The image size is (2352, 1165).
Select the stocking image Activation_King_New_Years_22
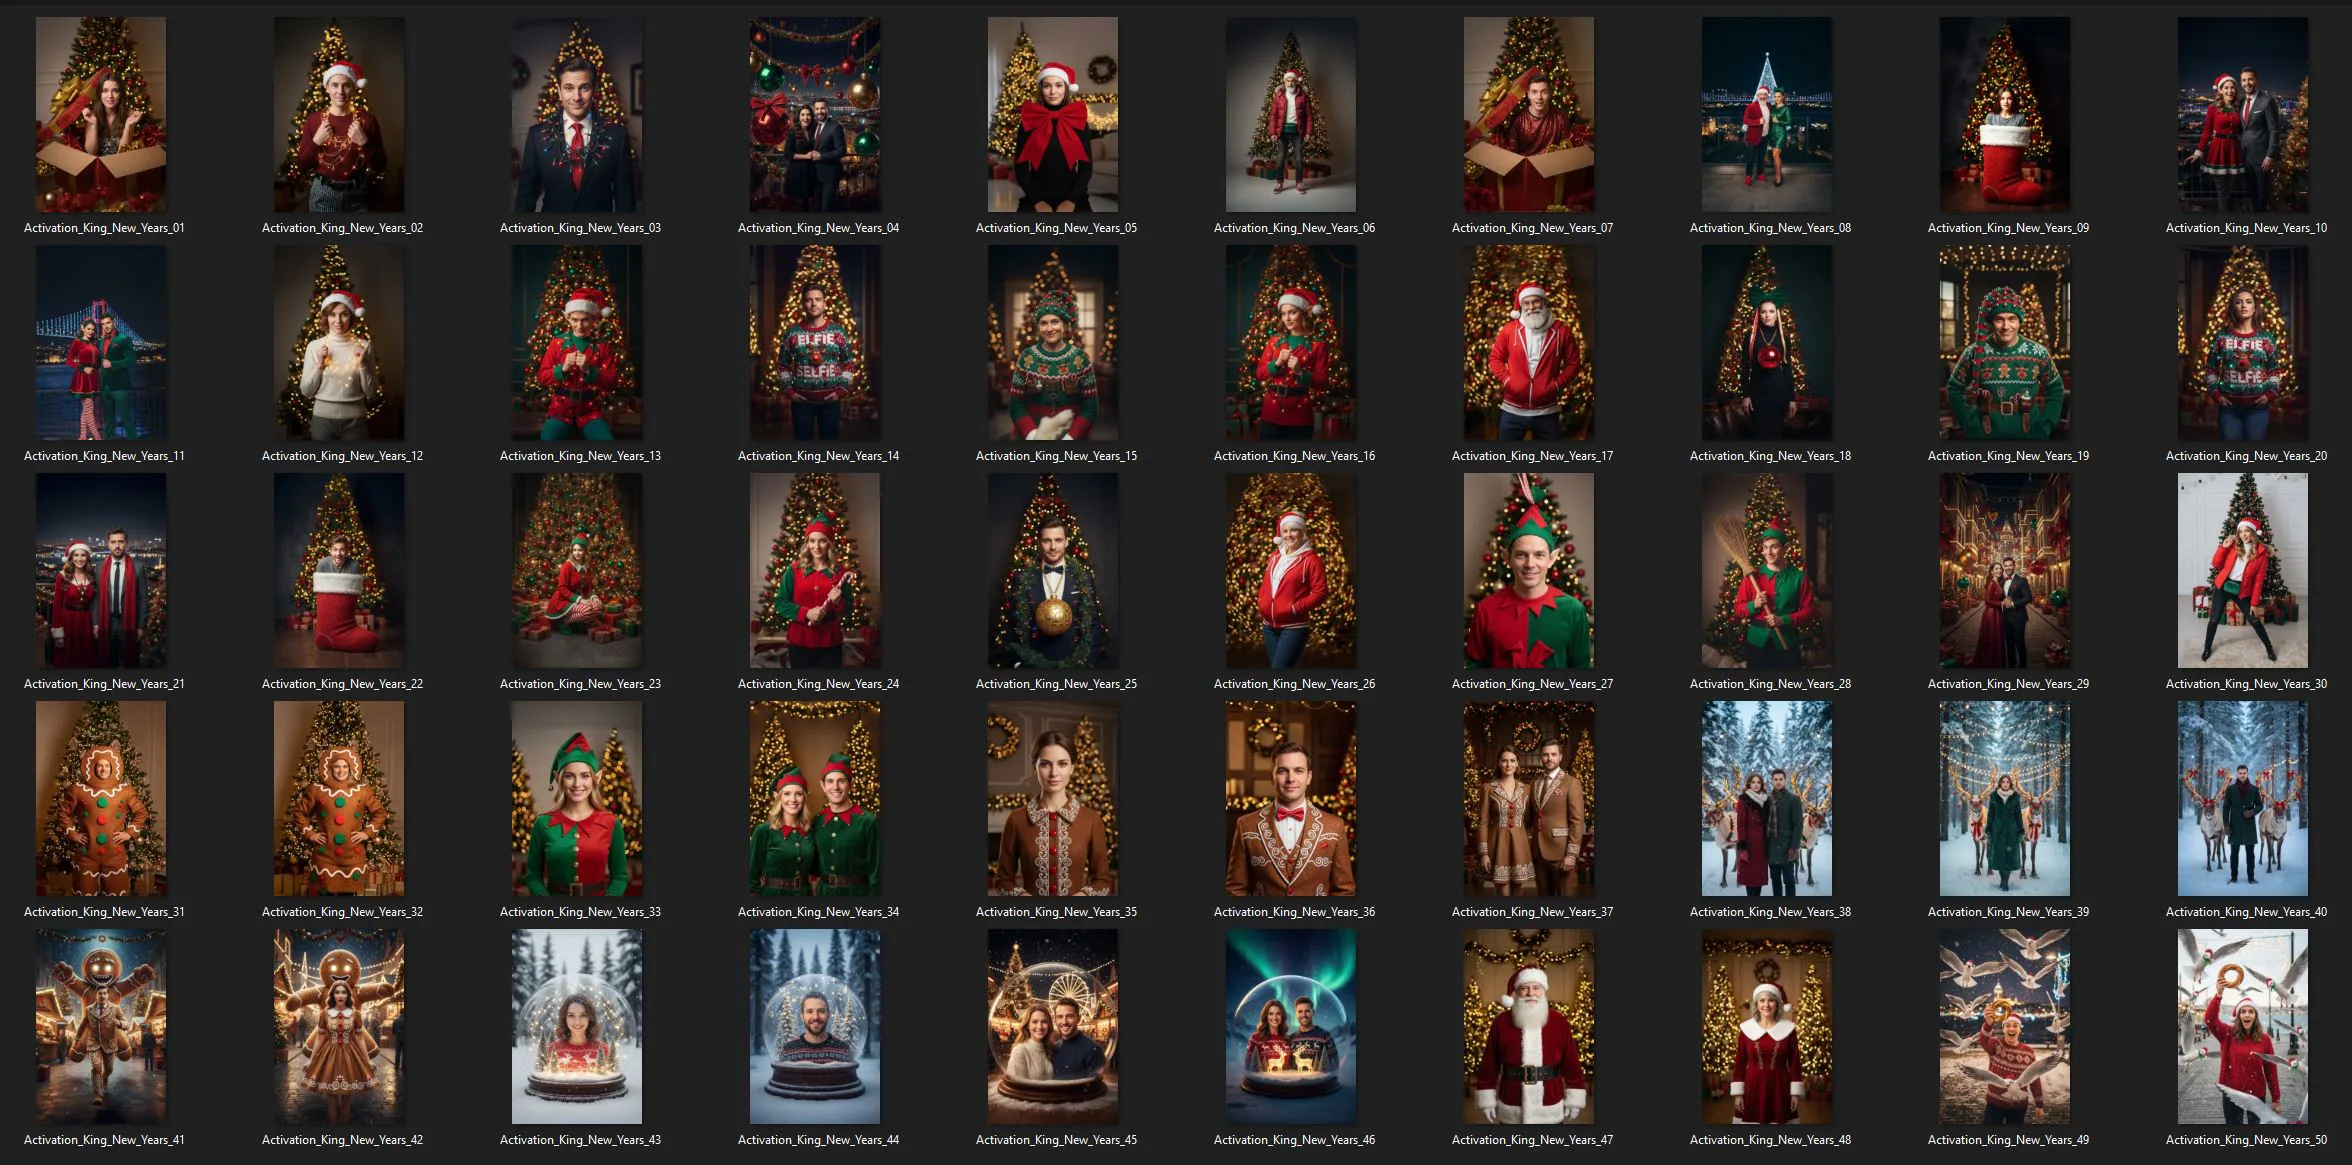click(339, 570)
